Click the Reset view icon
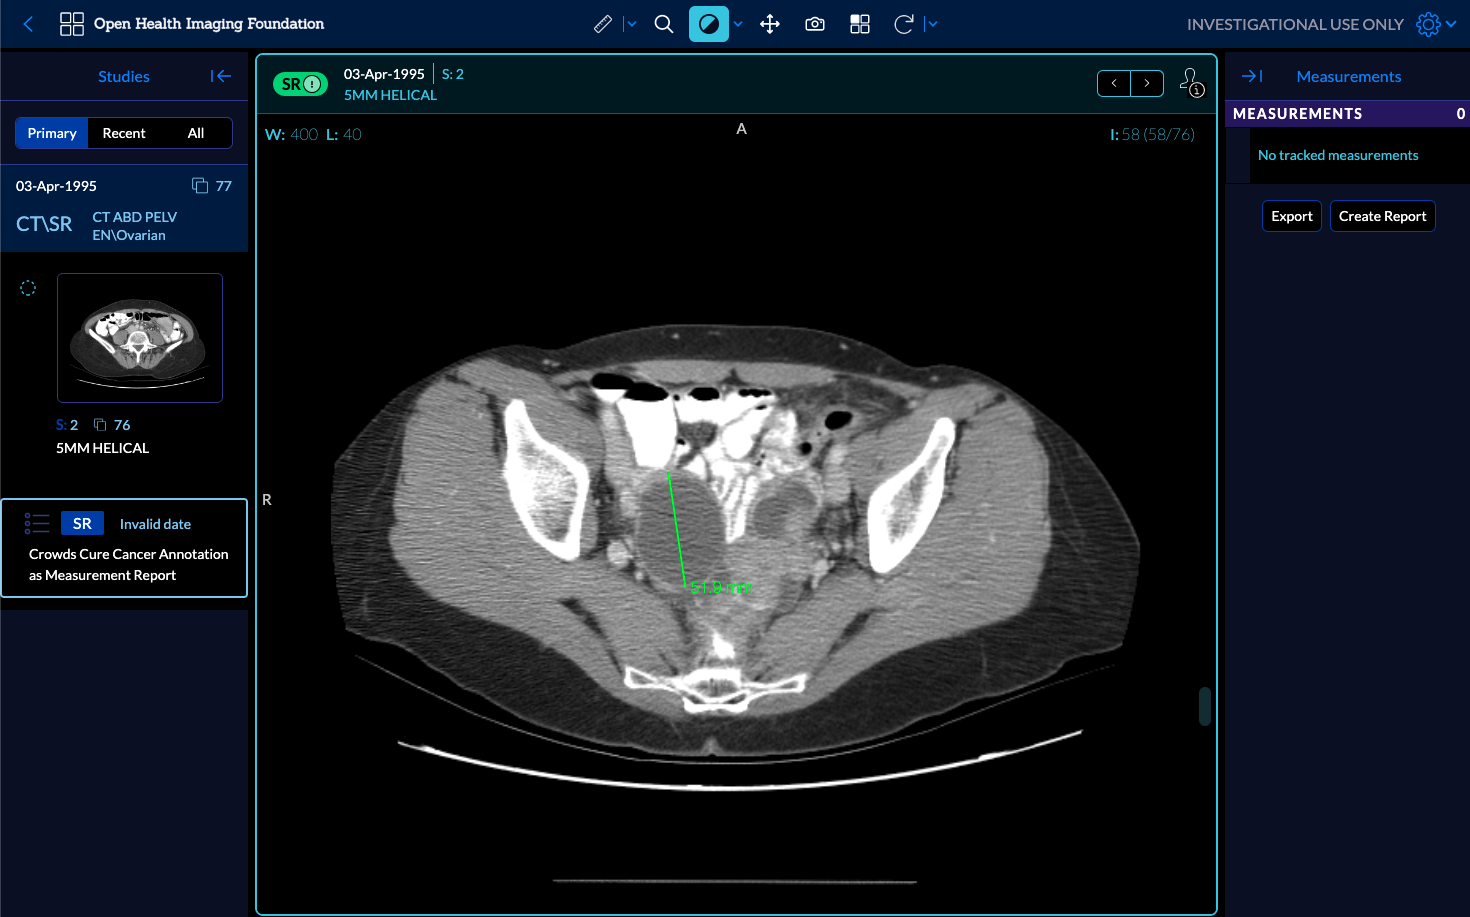The width and height of the screenshot is (1470, 917). [903, 24]
